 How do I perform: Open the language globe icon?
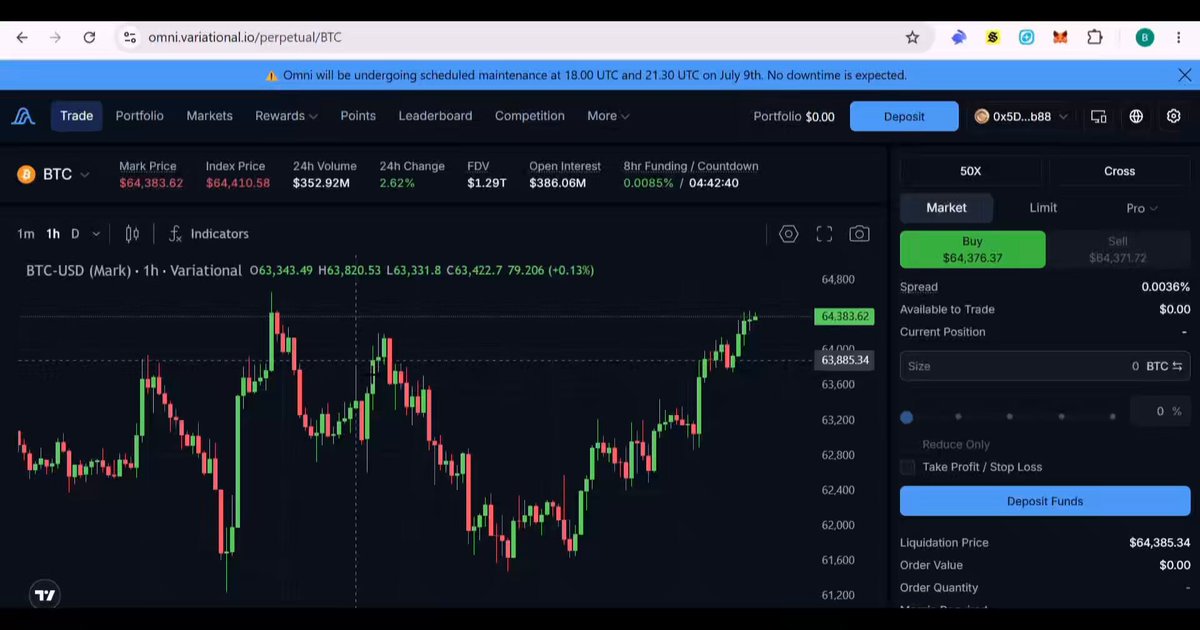coord(1136,116)
